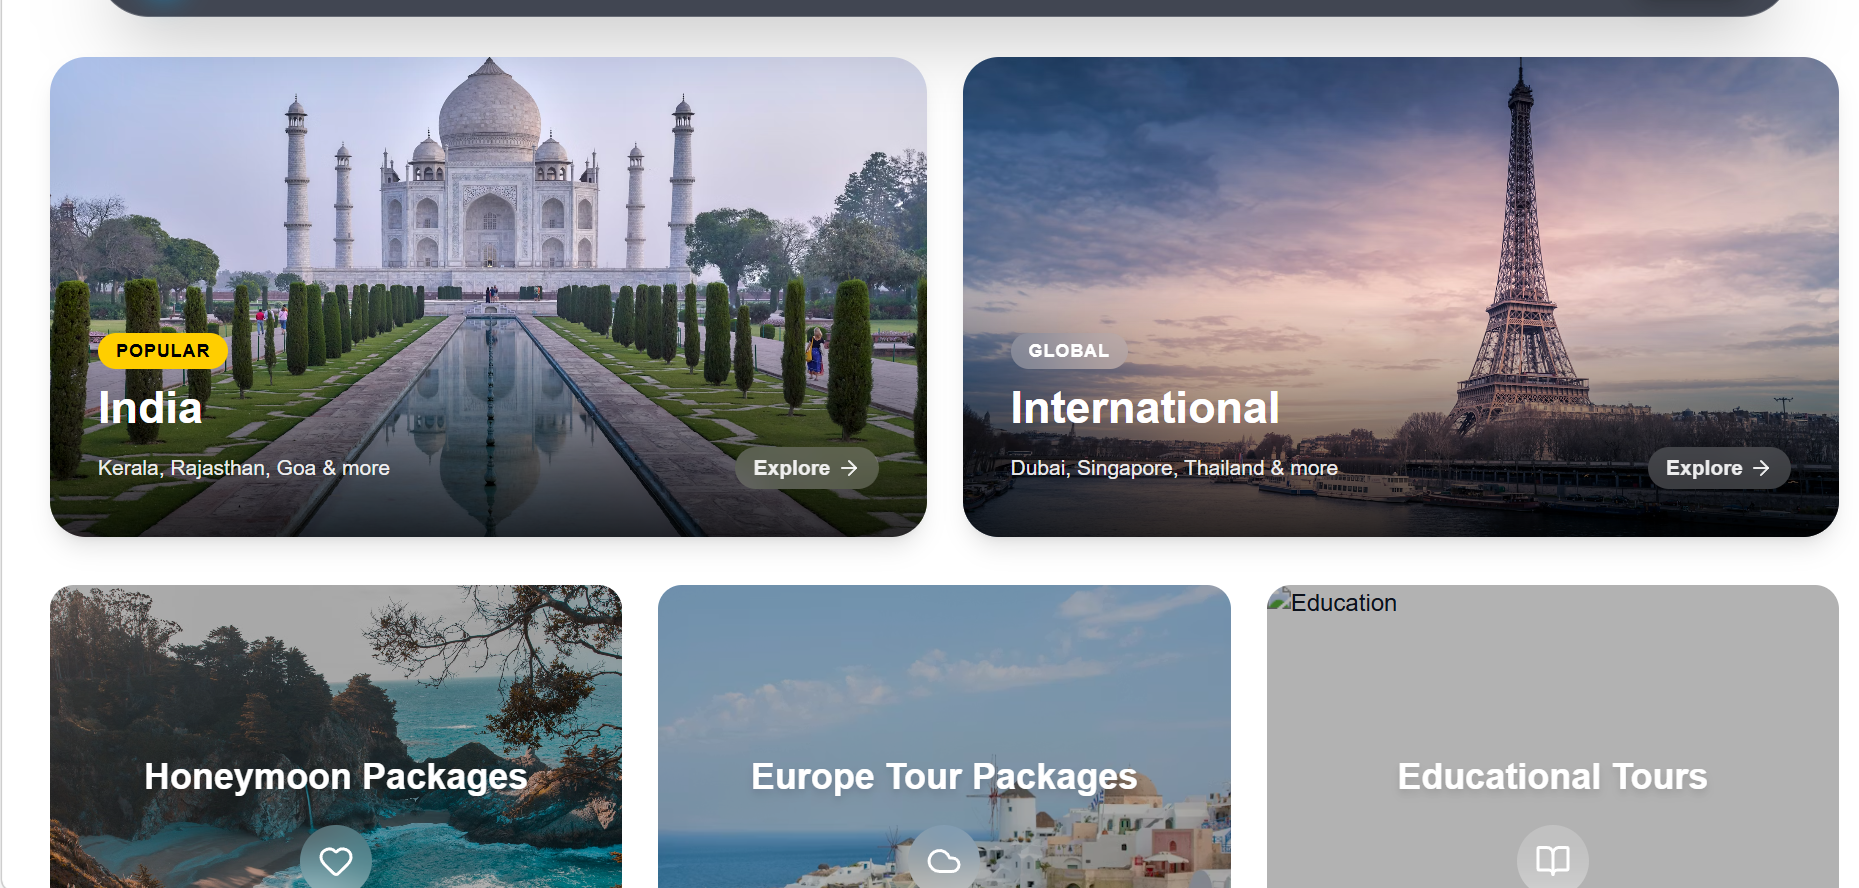The height and width of the screenshot is (888, 1859).
Task: Select the GLOBAL badge on the International card
Action: (1068, 351)
